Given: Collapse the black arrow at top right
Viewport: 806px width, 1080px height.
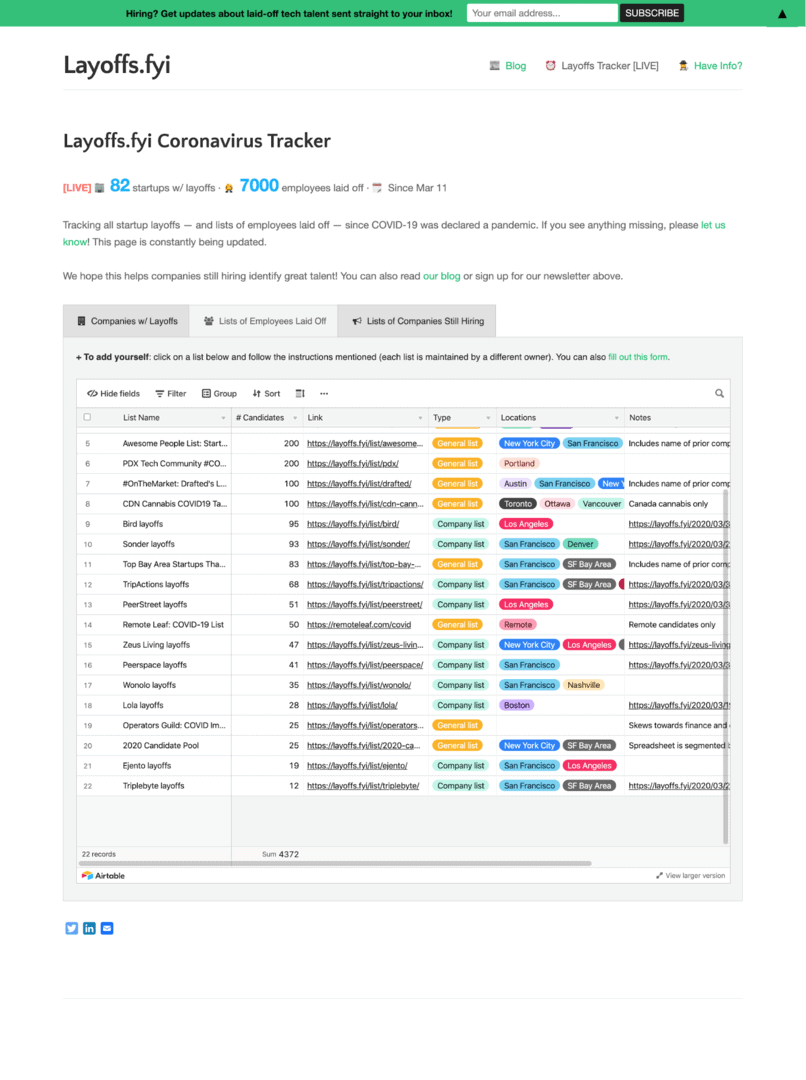Looking at the screenshot, I should pyautogui.click(x=781, y=13).
